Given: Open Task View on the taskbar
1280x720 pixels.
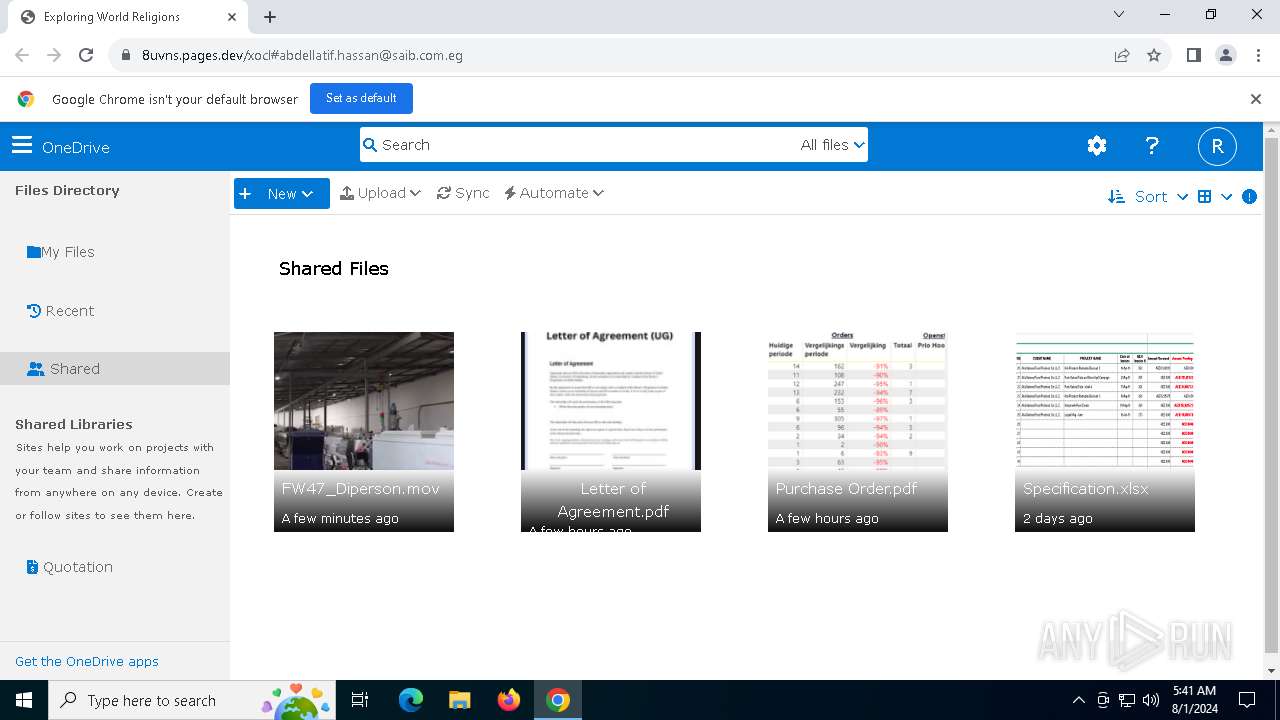Looking at the screenshot, I should tap(360, 700).
